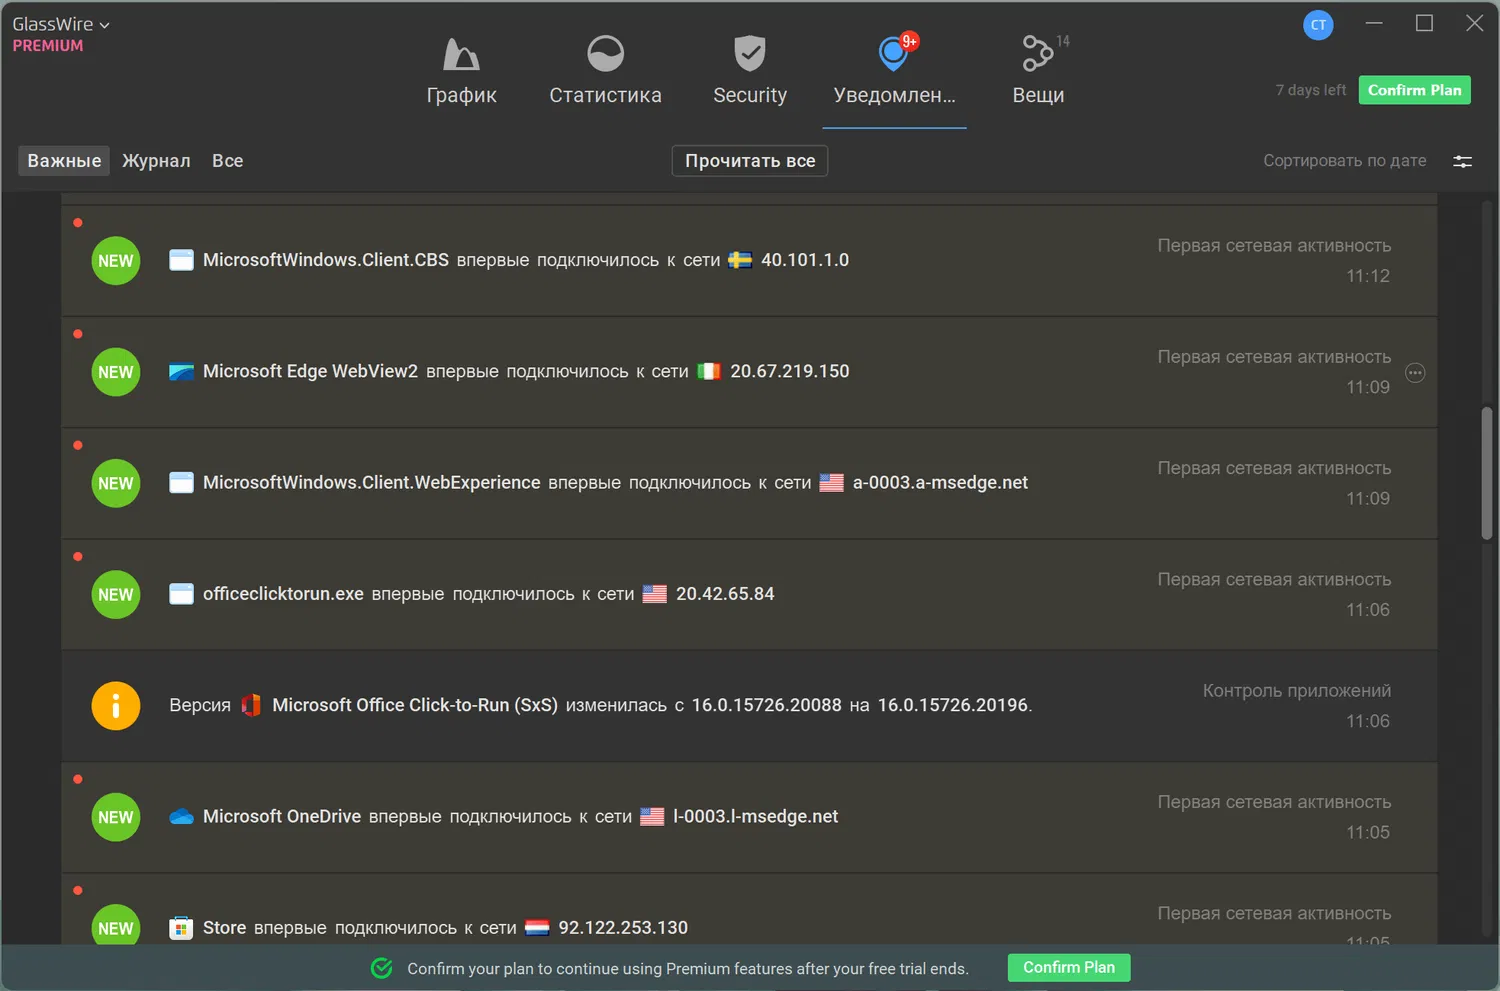Click the PREMIUM label under GlassWire
Image resolution: width=1500 pixels, height=991 pixels.
(48, 46)
